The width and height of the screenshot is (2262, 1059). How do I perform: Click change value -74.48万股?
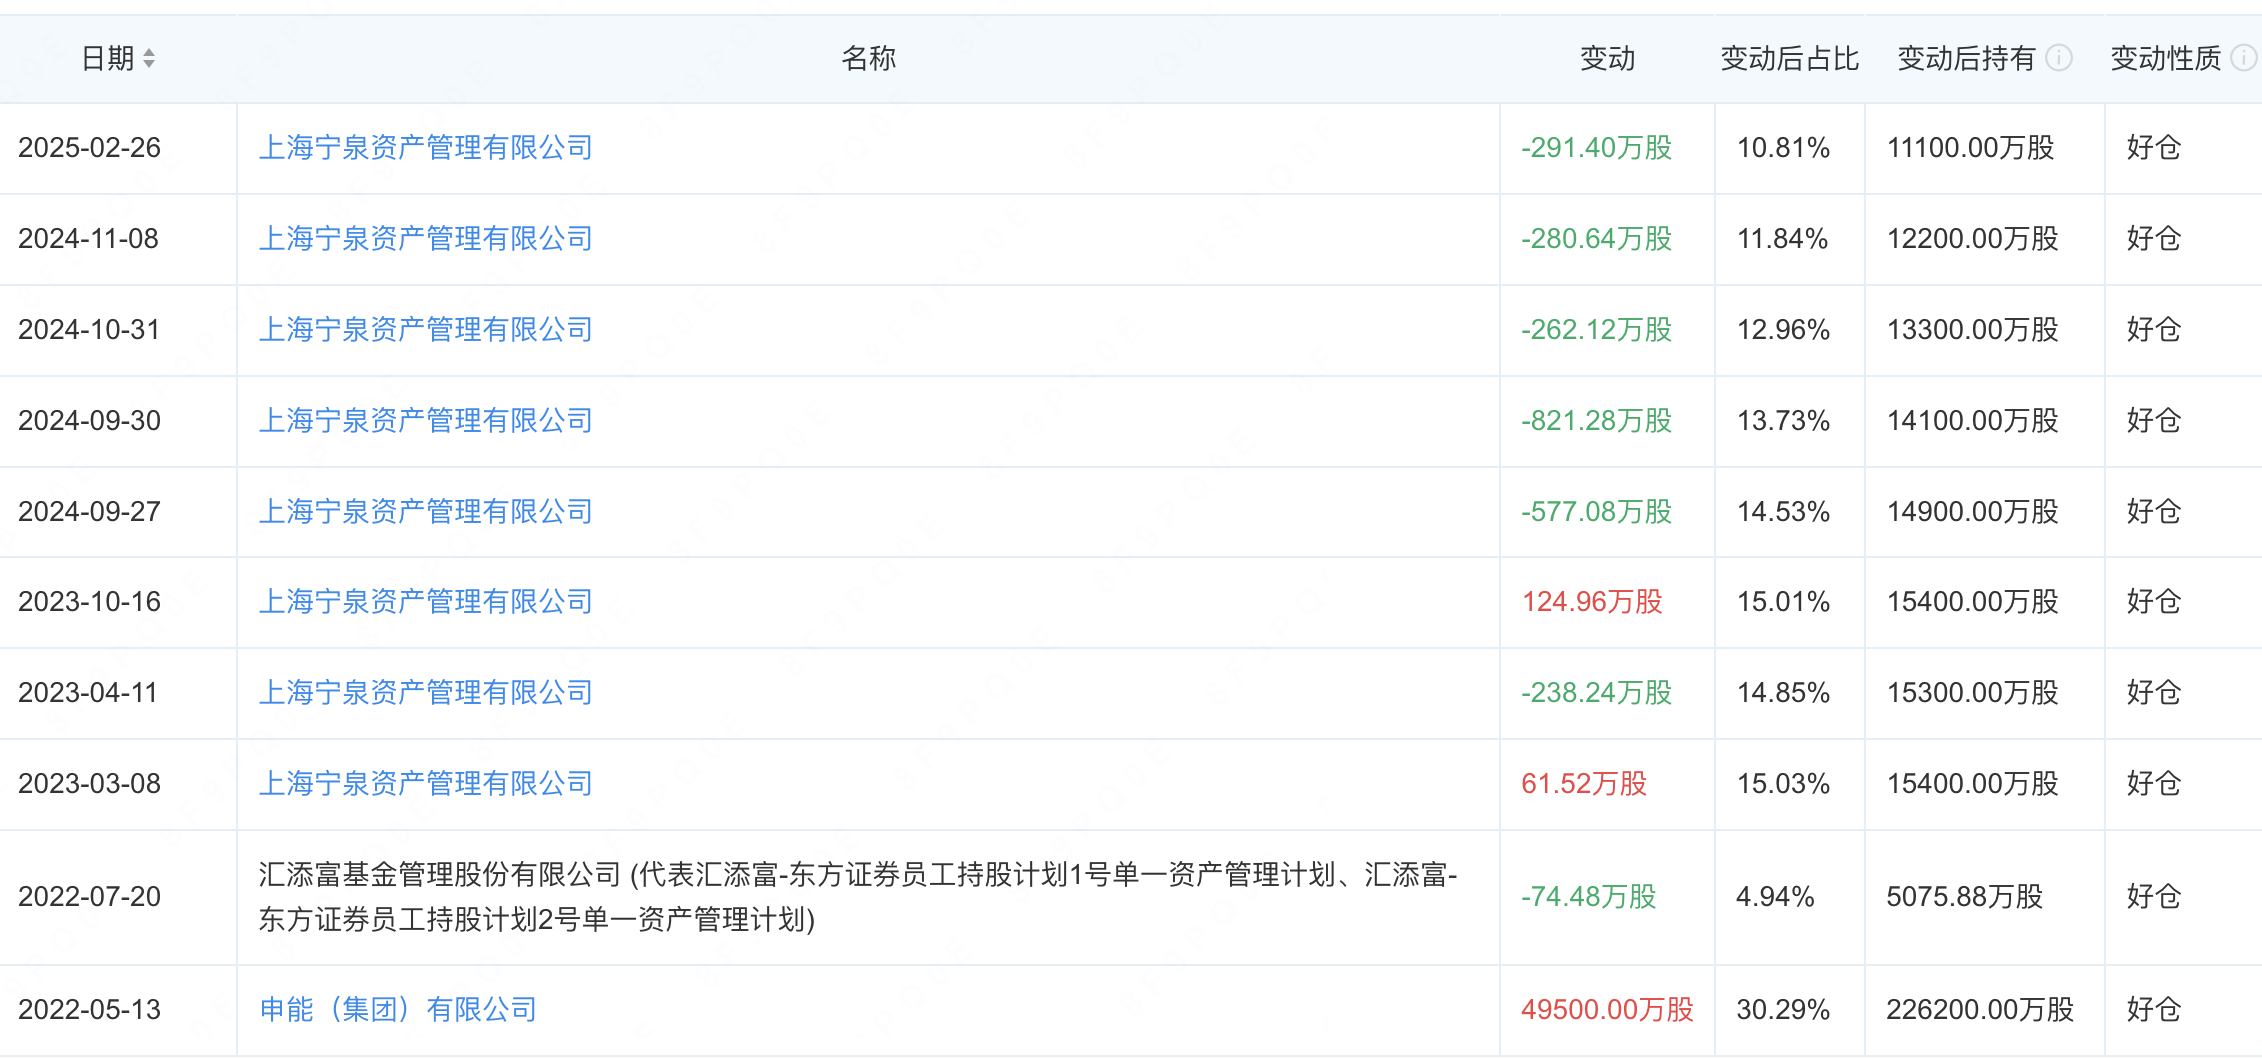pos(1589,897)
